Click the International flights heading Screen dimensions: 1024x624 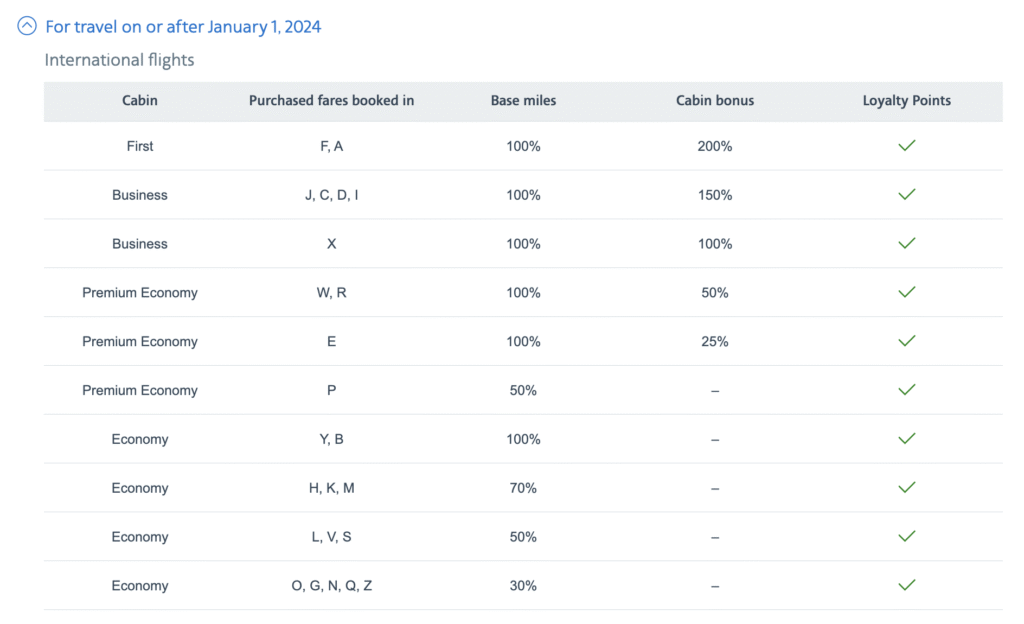[119, 60]
